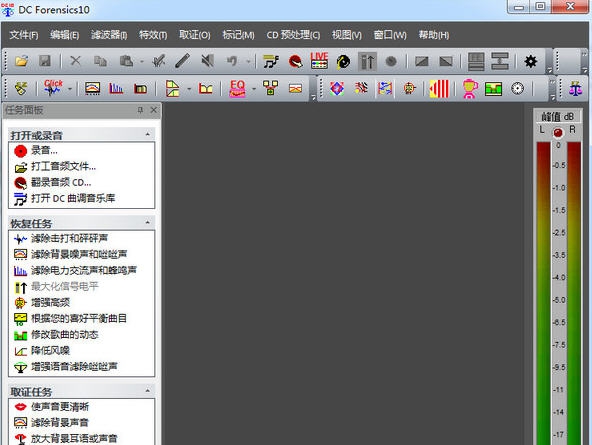
Task: Click the blue scales forensics icon
Action: pyautogui.click(x=575, y=89)
